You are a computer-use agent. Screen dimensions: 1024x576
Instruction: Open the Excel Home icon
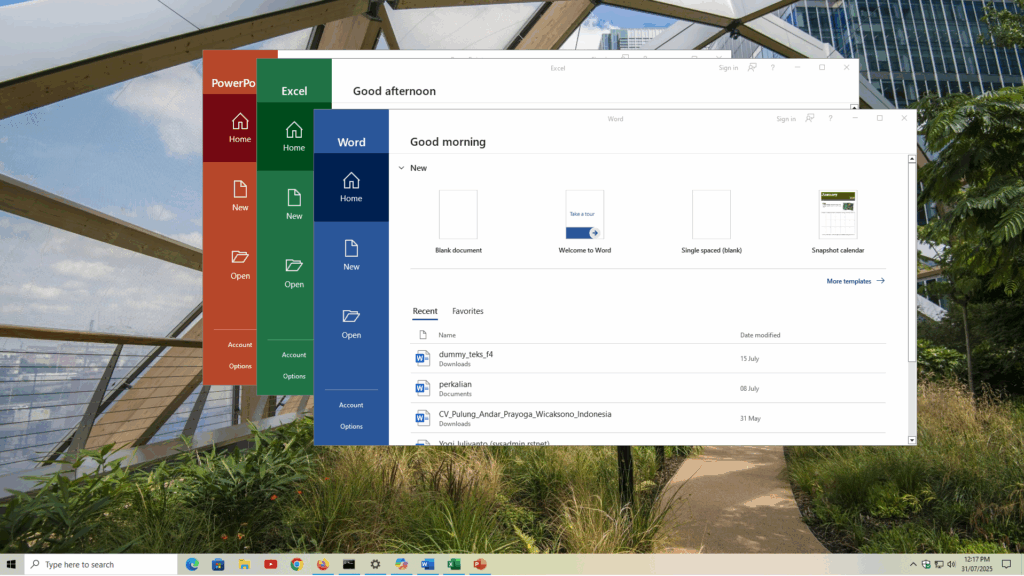(294, 130)
